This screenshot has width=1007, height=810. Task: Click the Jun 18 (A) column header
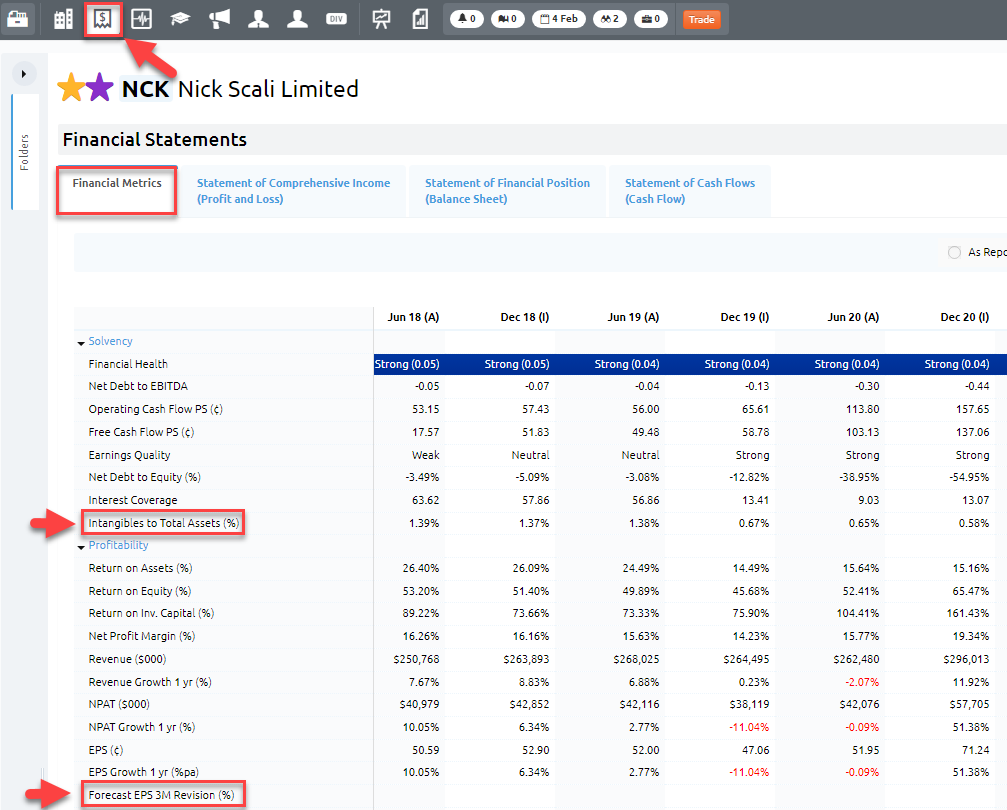[413, 317]
